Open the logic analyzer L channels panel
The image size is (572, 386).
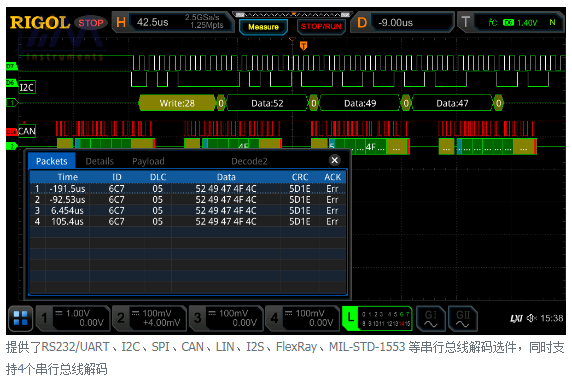377,318
